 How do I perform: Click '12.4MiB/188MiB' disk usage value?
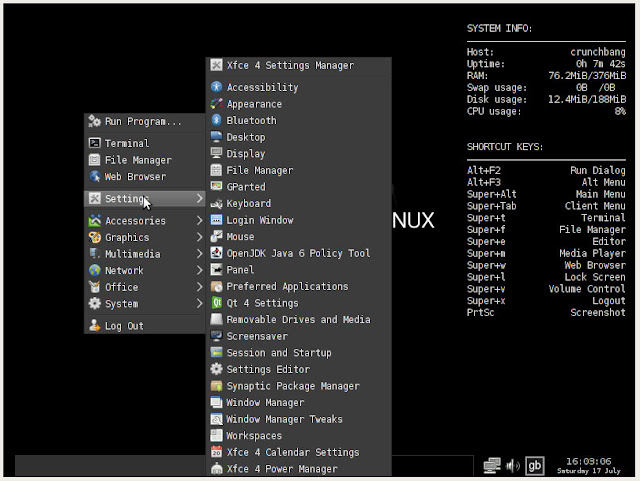[x=587, y=99]
